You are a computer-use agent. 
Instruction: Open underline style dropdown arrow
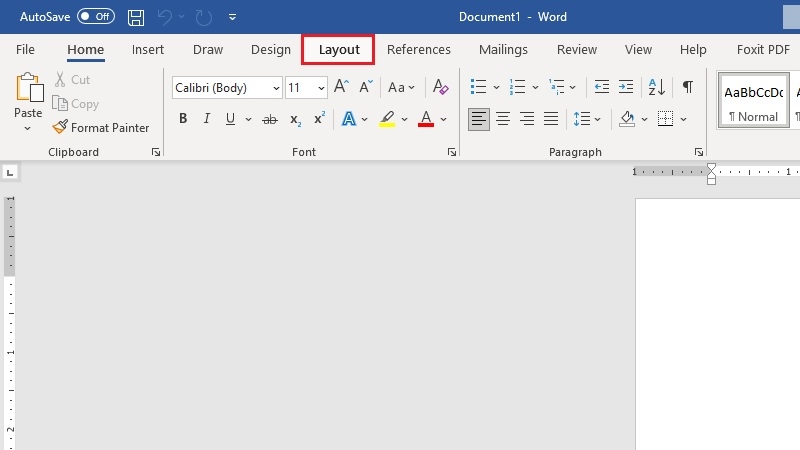click(x=248, y=119)
